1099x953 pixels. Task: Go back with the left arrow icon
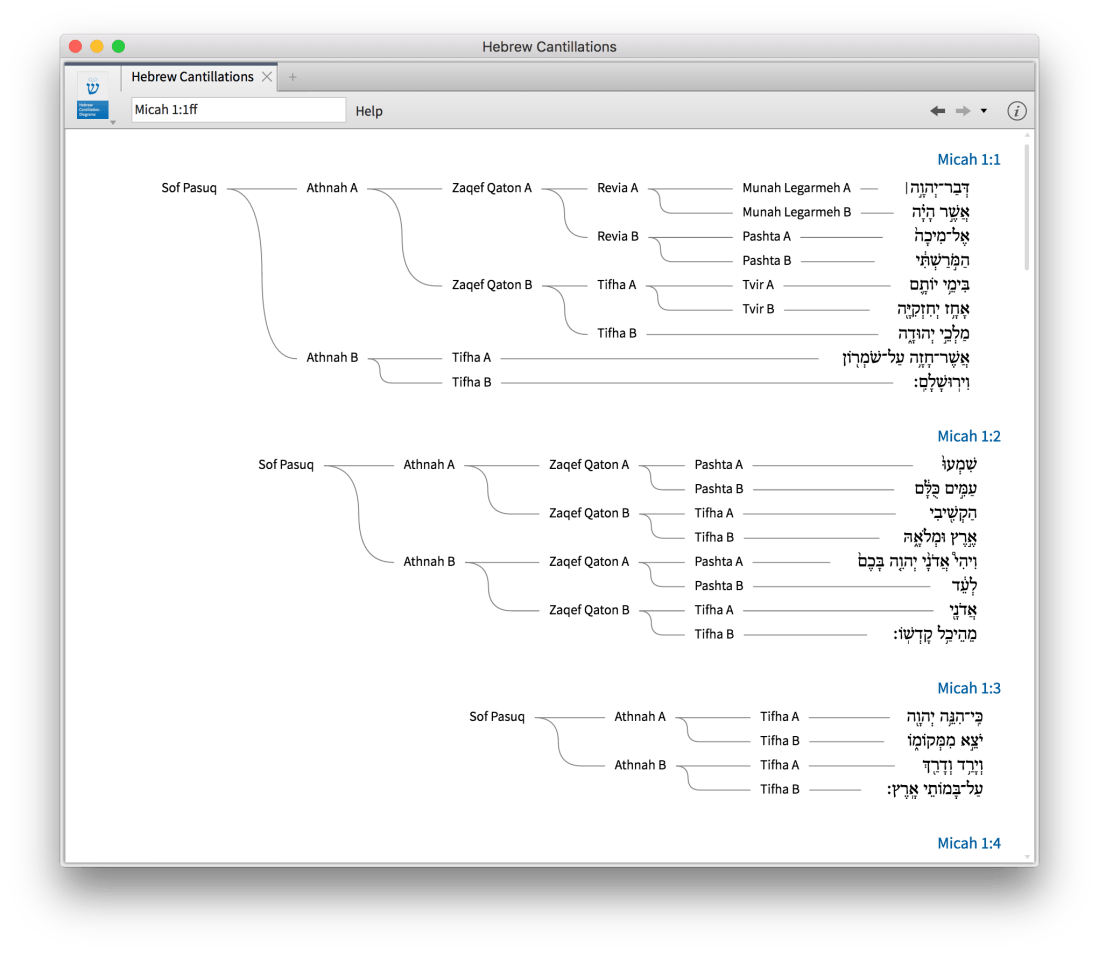point(937,111)
